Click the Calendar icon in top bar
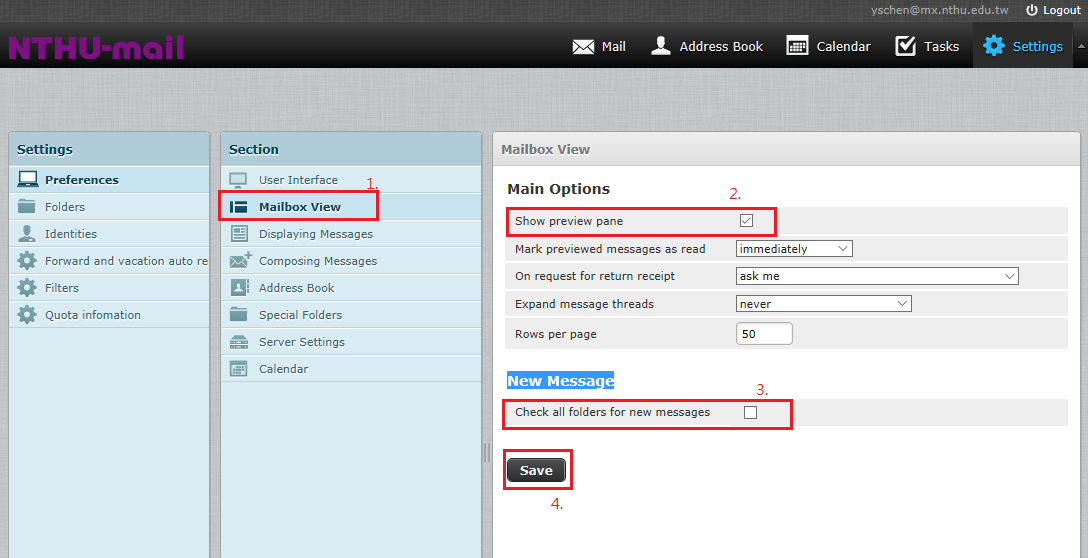Image resolution: width=1088 pixels, height=558 pixels. tap(797, 46)
